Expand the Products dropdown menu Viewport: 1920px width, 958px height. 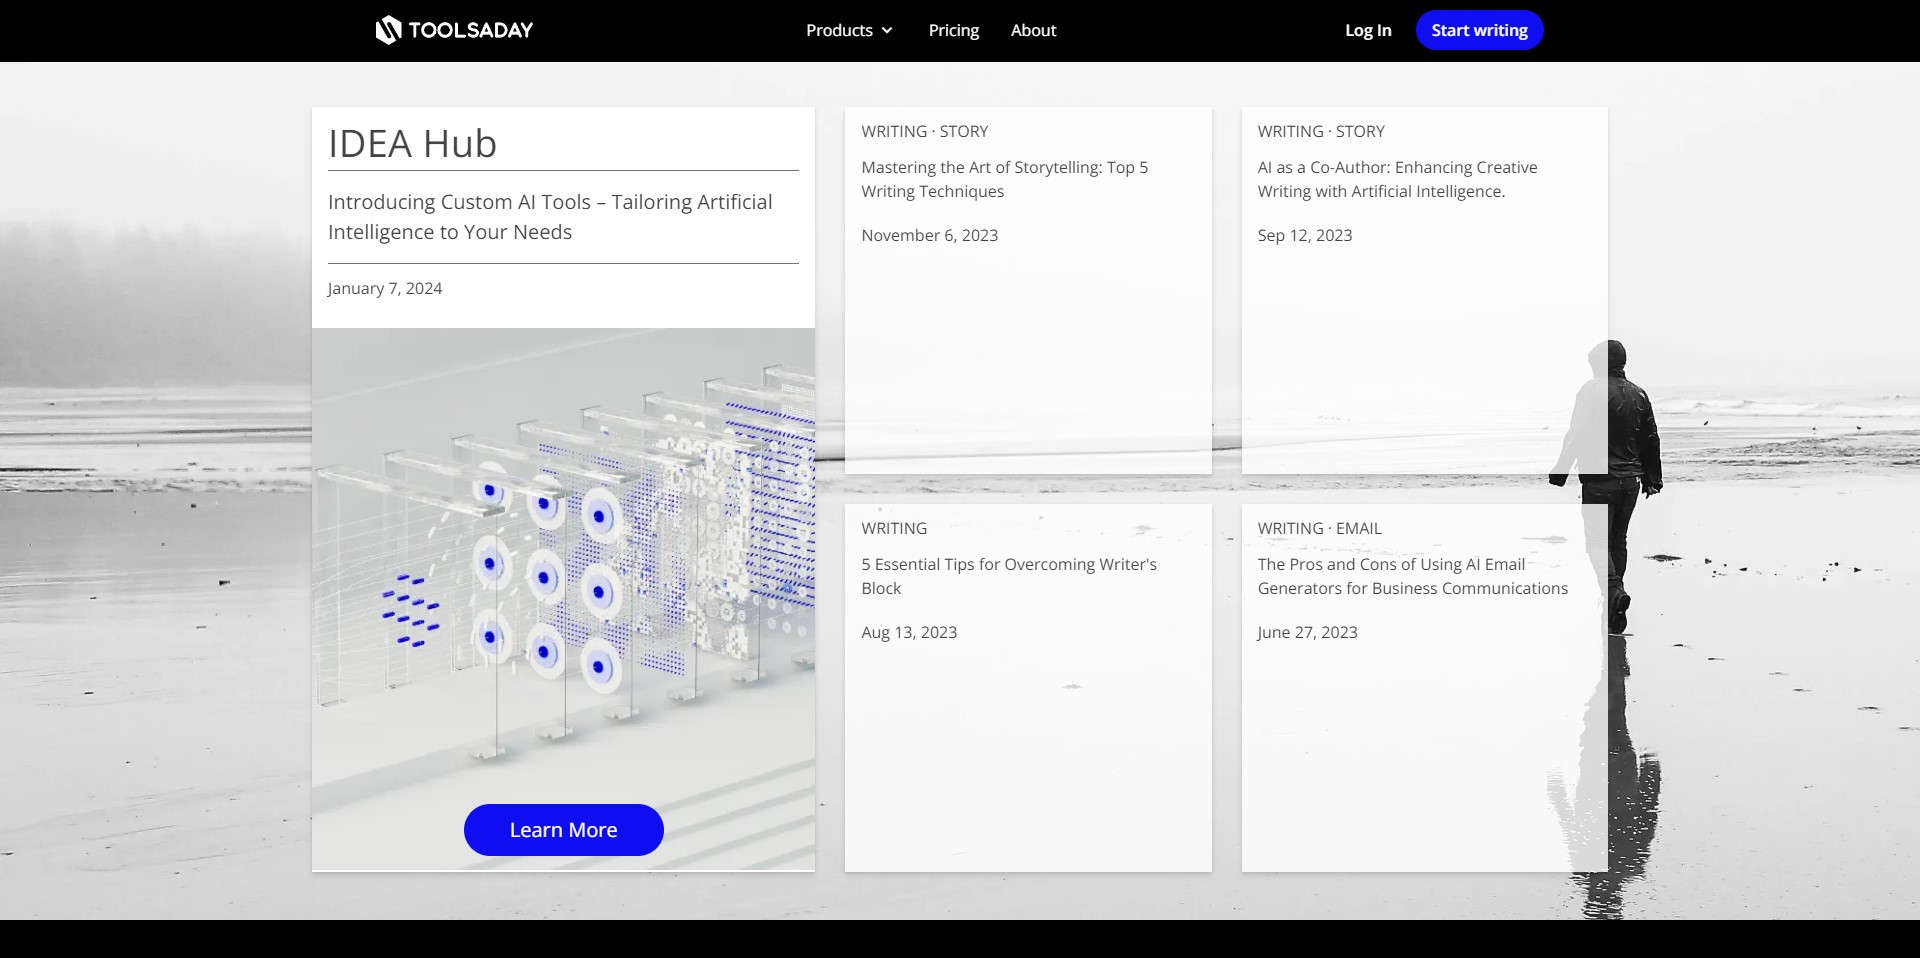pos(839,30)
